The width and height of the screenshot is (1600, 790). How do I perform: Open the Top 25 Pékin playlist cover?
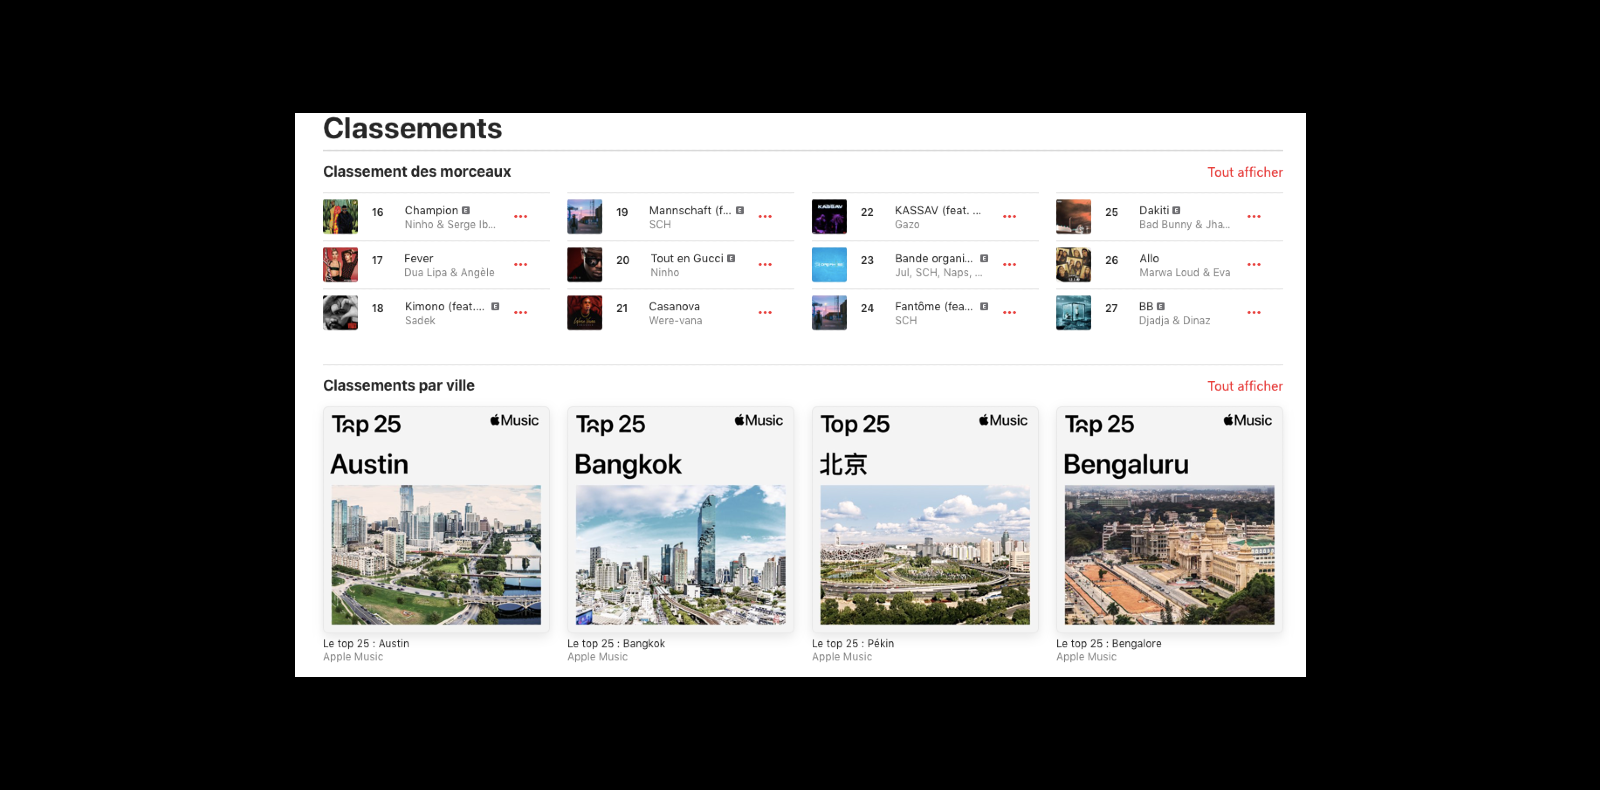pyautogui.click(x=925, y=519)
